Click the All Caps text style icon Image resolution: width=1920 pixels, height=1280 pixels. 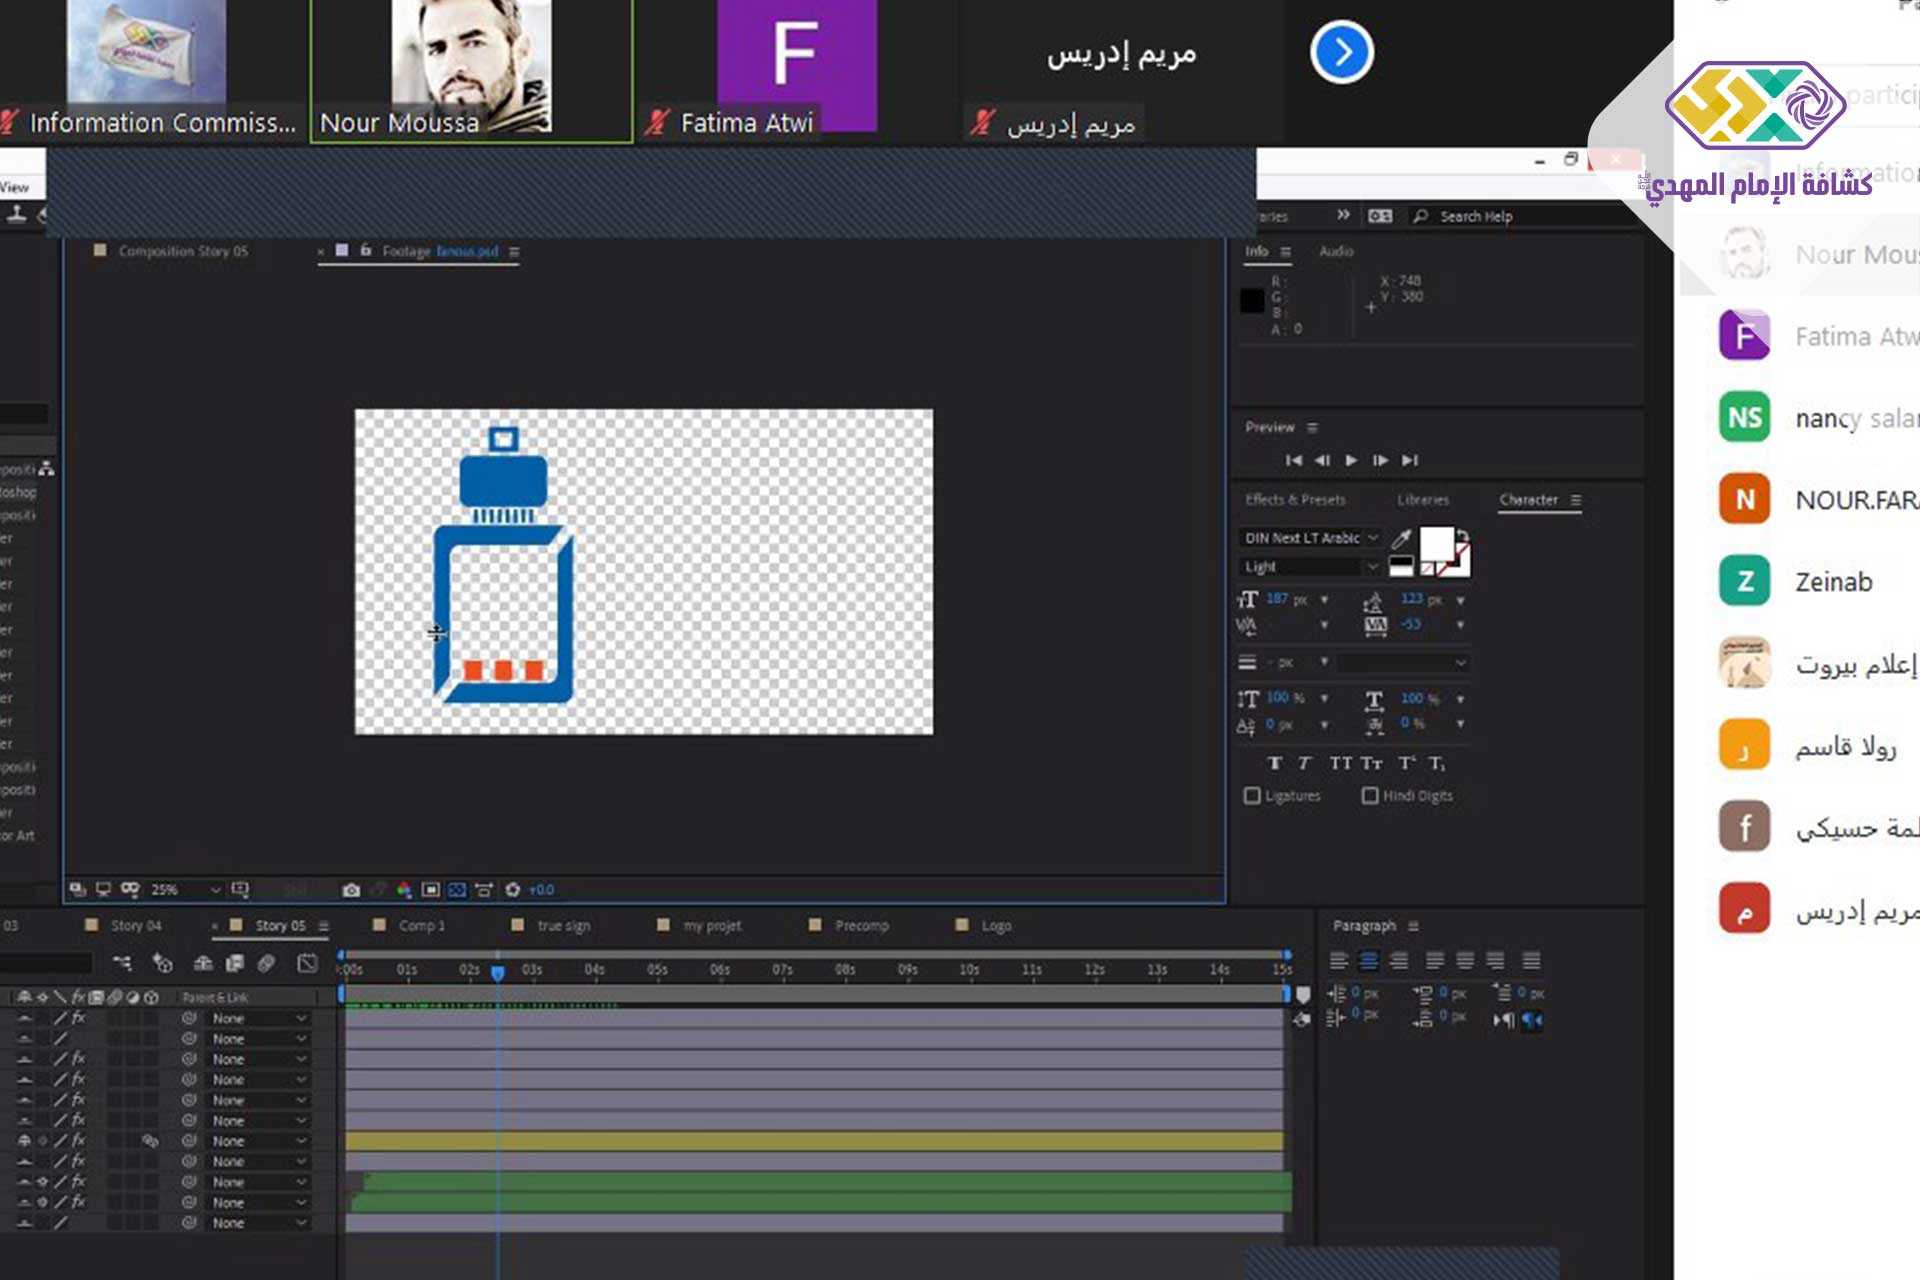click(x=1340, y=763)
